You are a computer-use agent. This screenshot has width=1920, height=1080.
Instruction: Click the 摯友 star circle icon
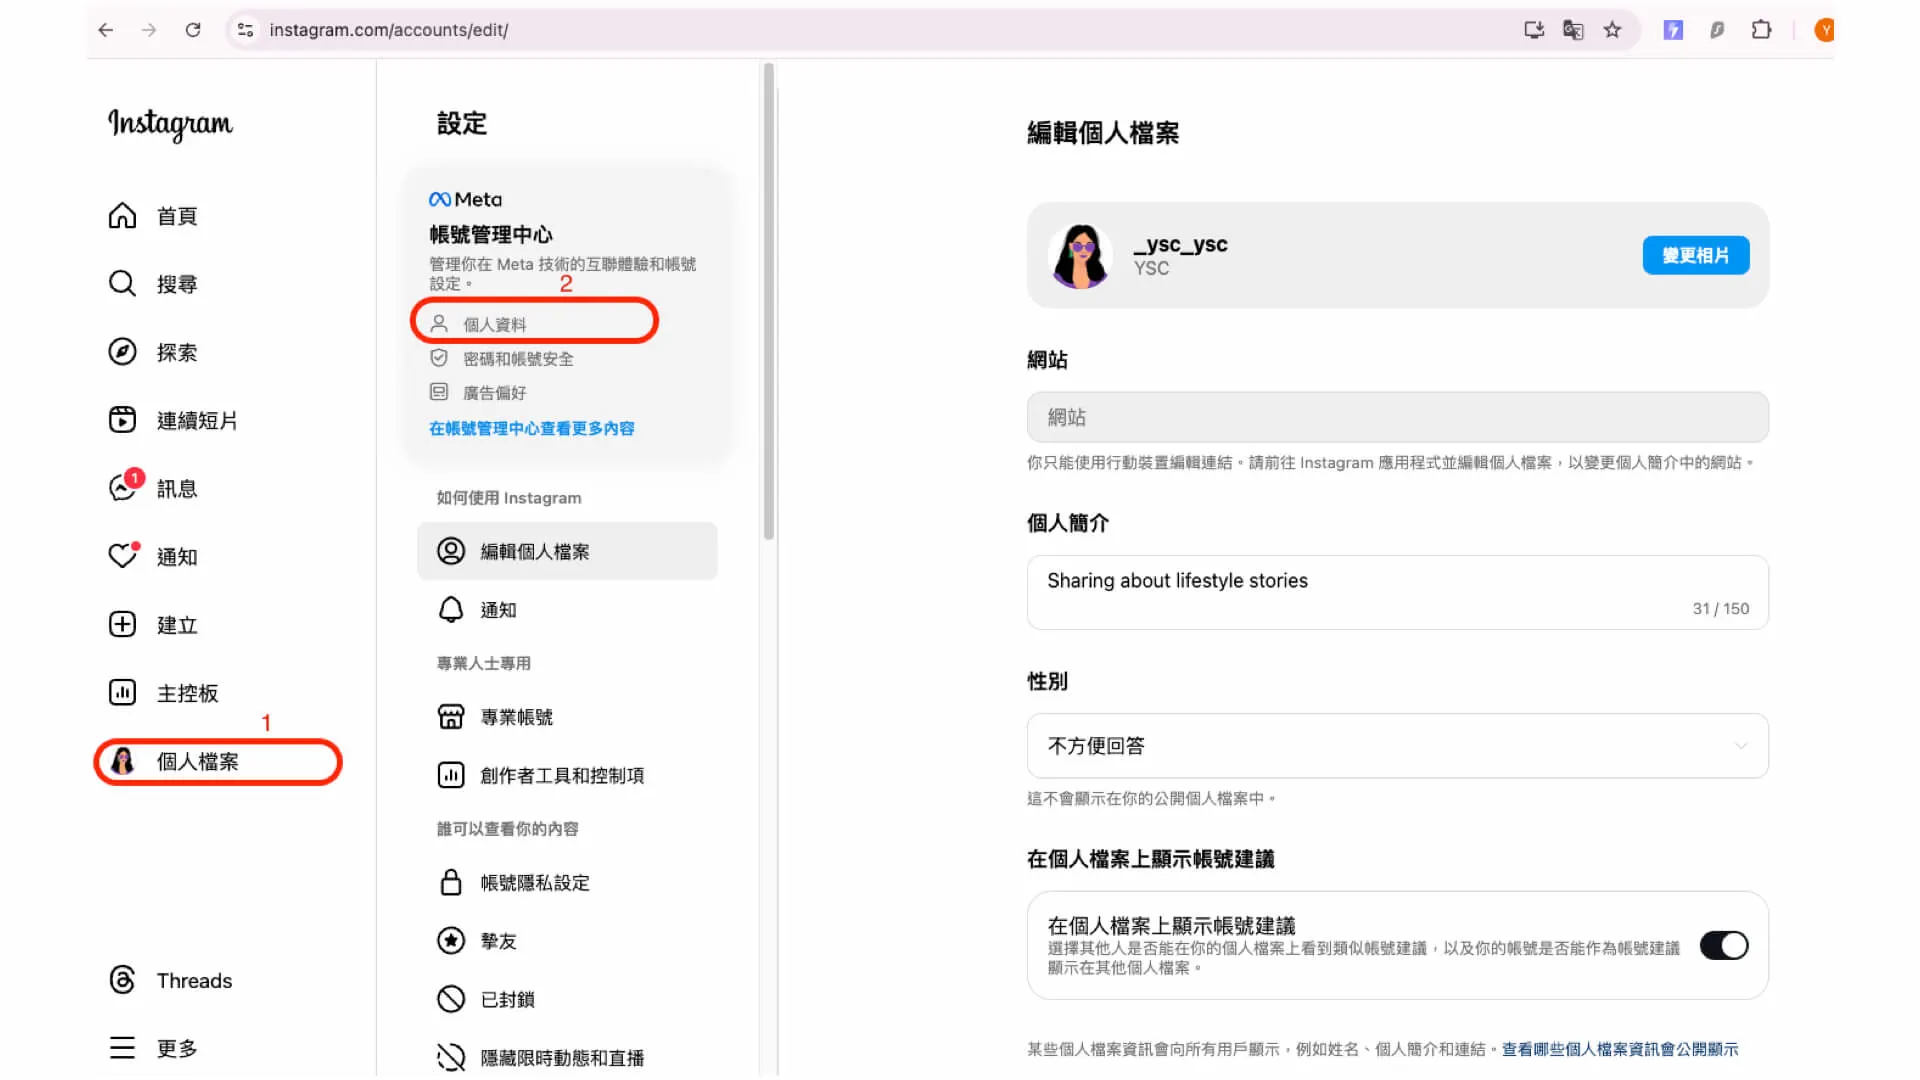(x=451, y=941)
